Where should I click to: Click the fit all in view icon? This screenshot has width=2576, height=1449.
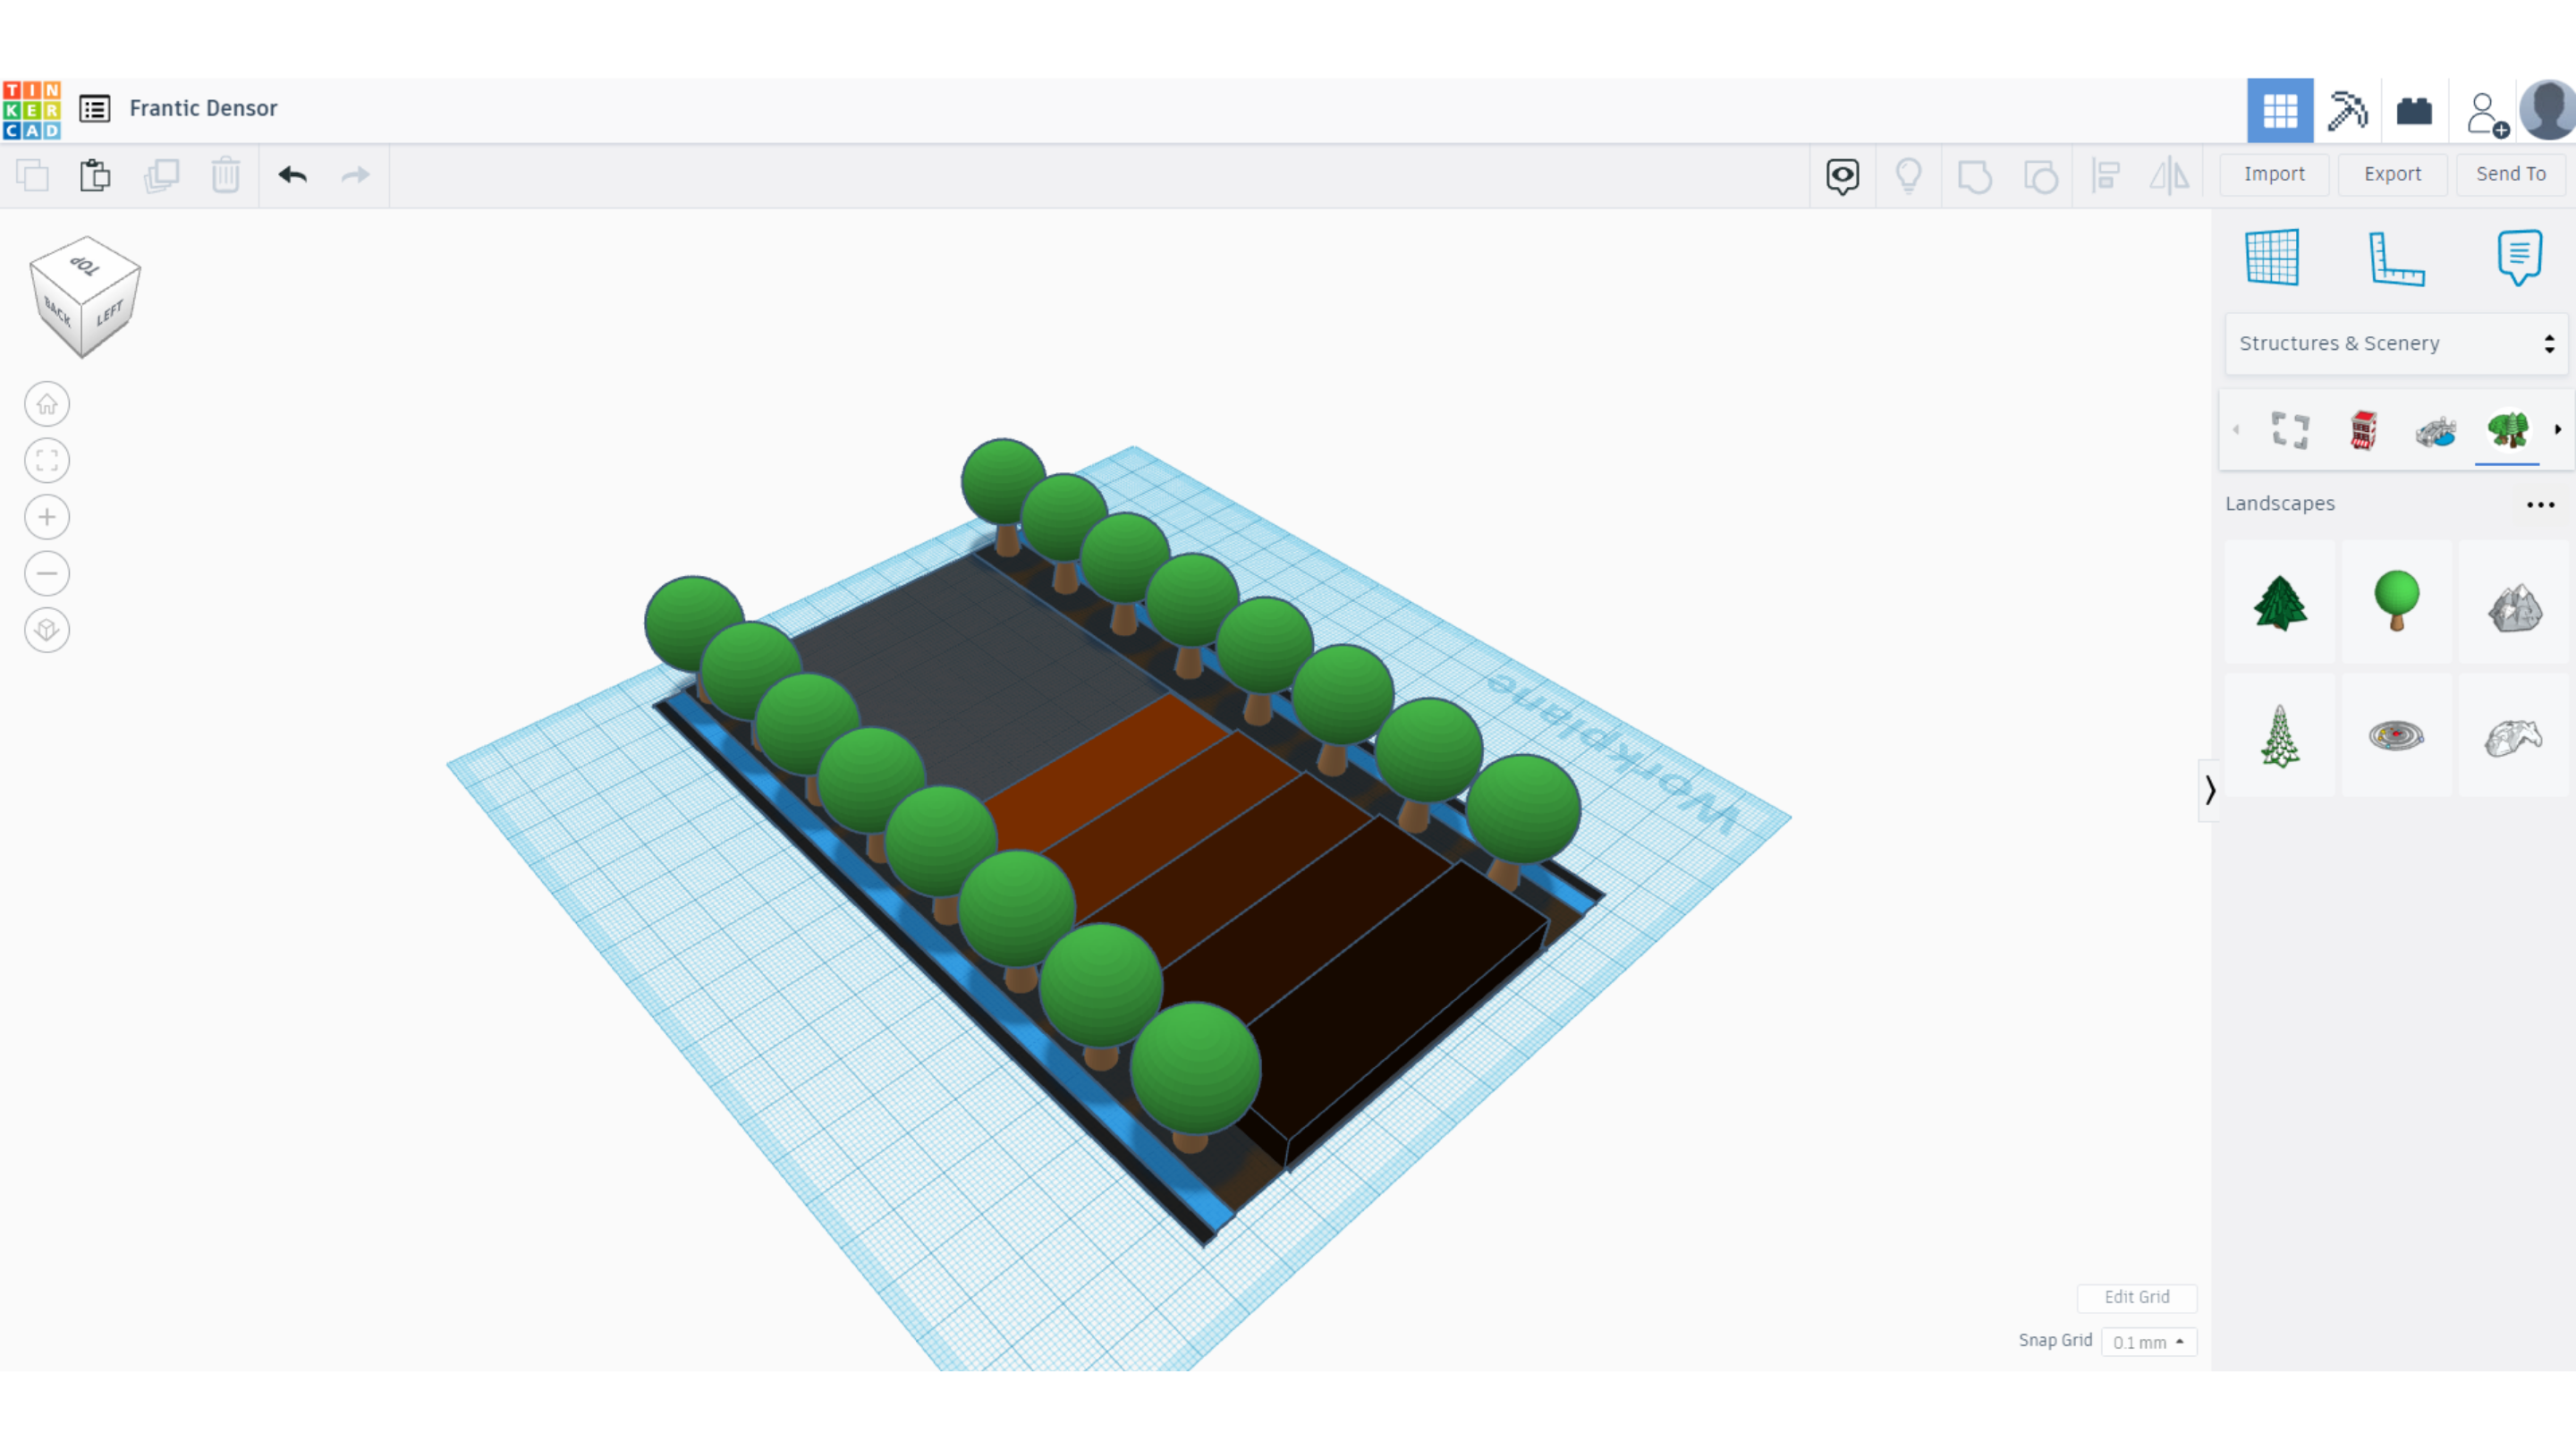[47, 461]
